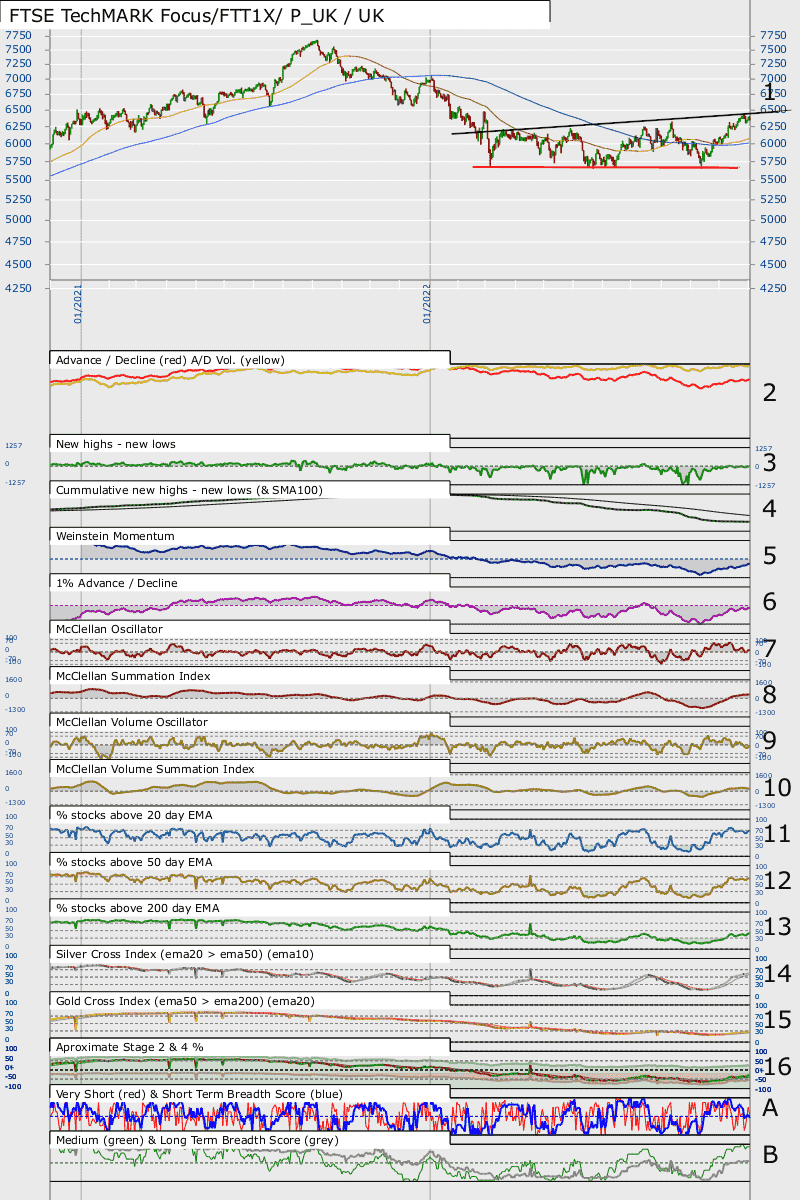Viewport: 800px width, 1200px height.
Task: Click panel letter A beside short term breadth
Action: coord(770,1108)
